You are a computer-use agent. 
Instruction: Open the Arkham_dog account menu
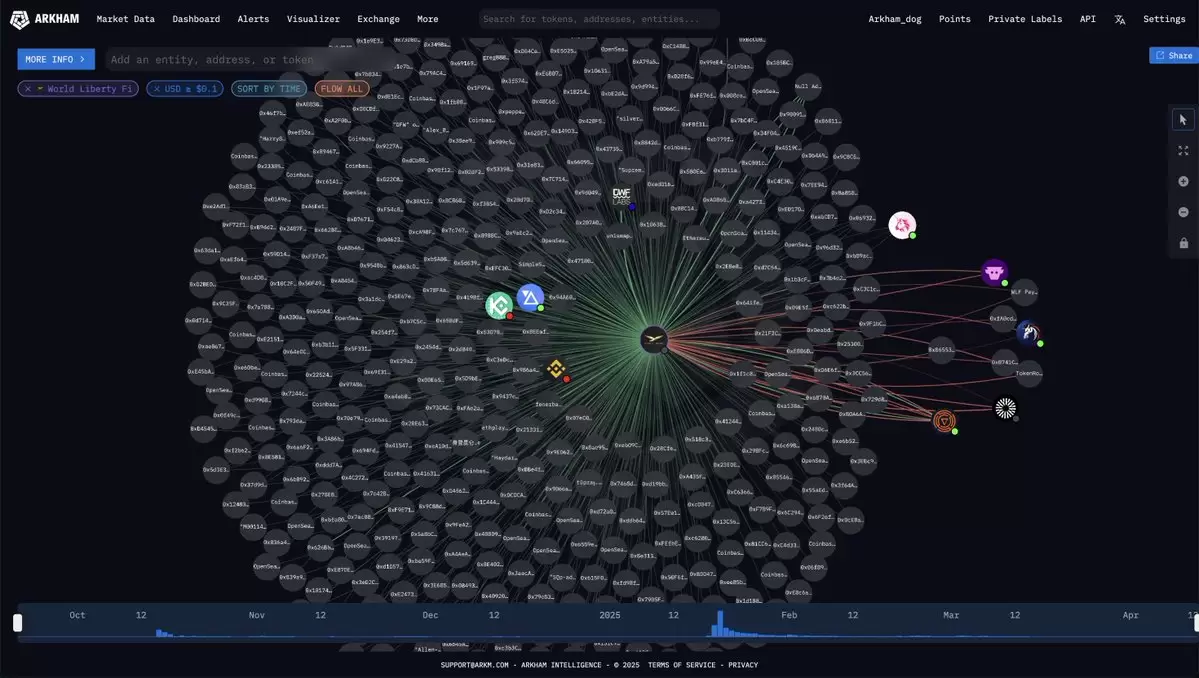[x=895, y=19]
